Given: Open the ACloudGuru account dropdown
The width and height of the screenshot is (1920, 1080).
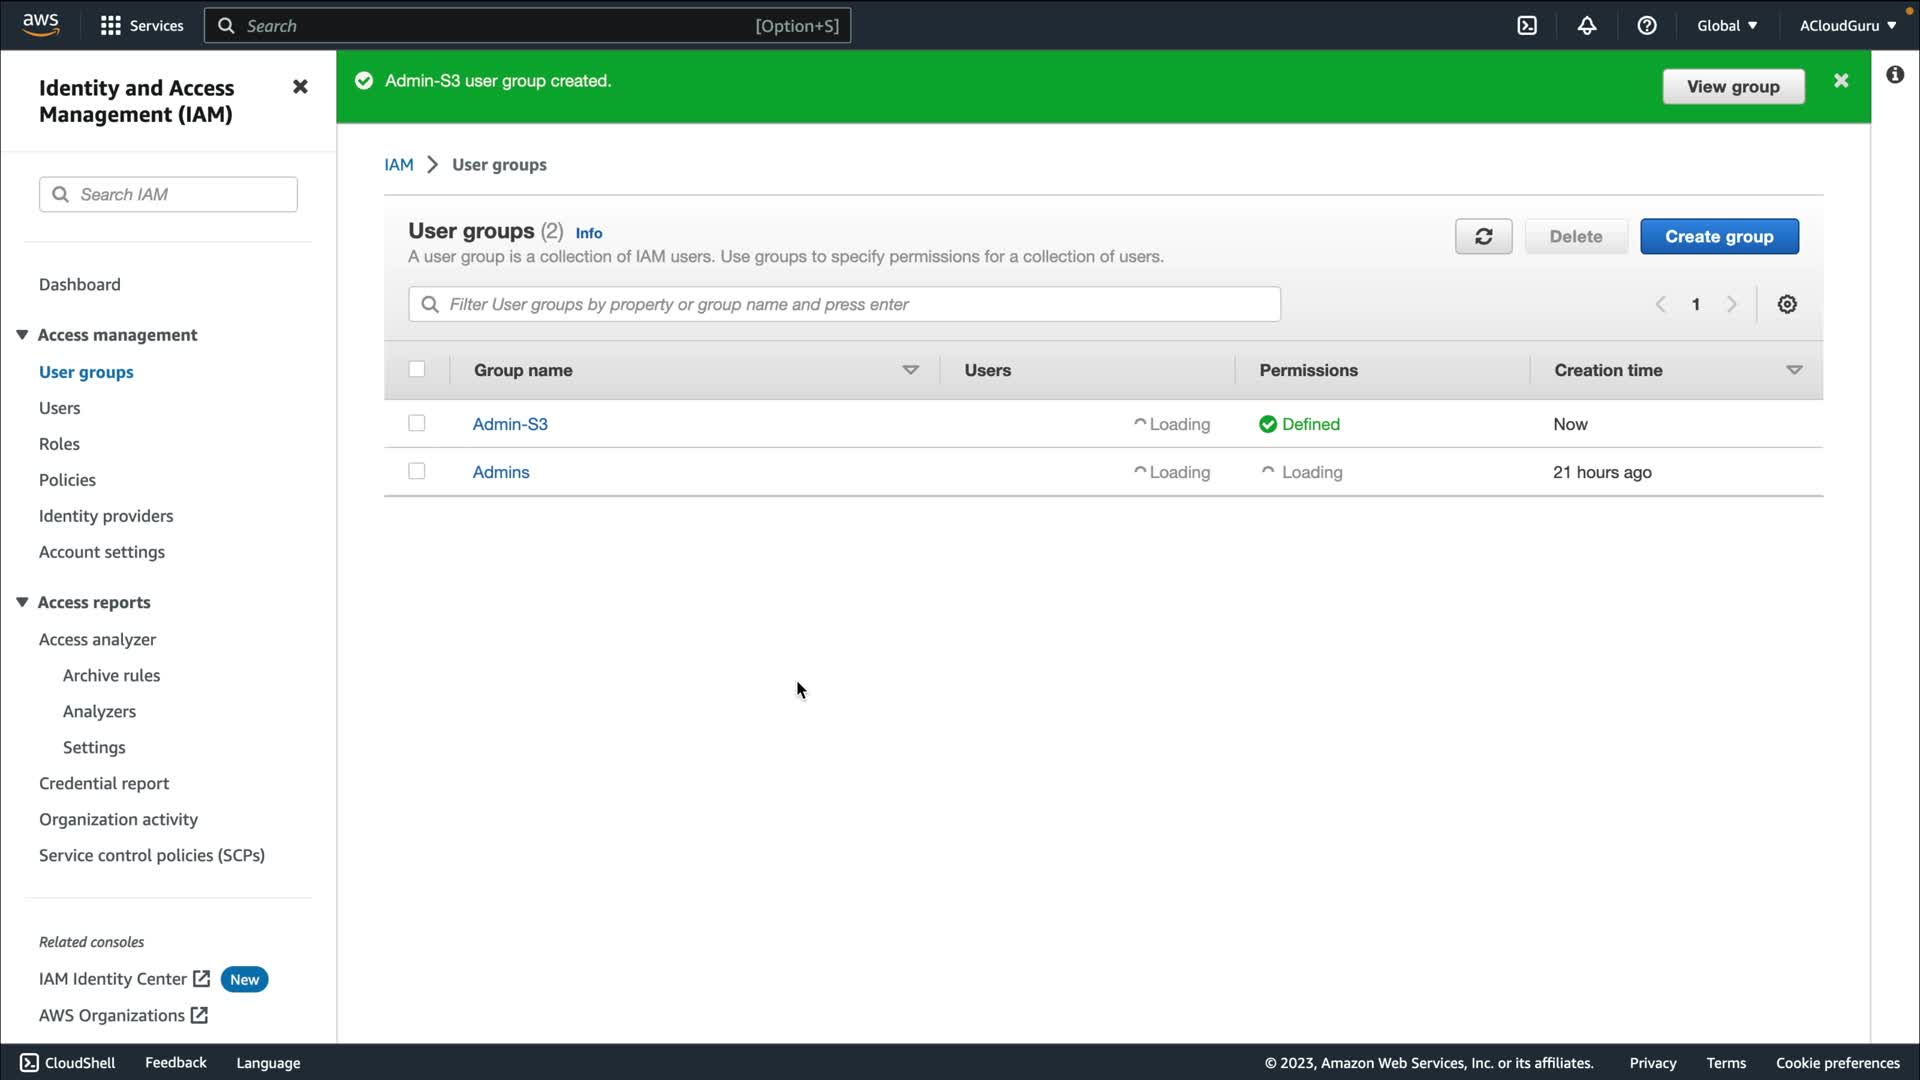Looking at the screenshot, I should (x=1847, y=26).
